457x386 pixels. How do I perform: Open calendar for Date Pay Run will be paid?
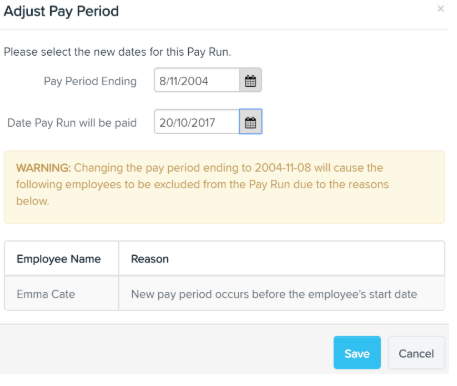point(251,122)
